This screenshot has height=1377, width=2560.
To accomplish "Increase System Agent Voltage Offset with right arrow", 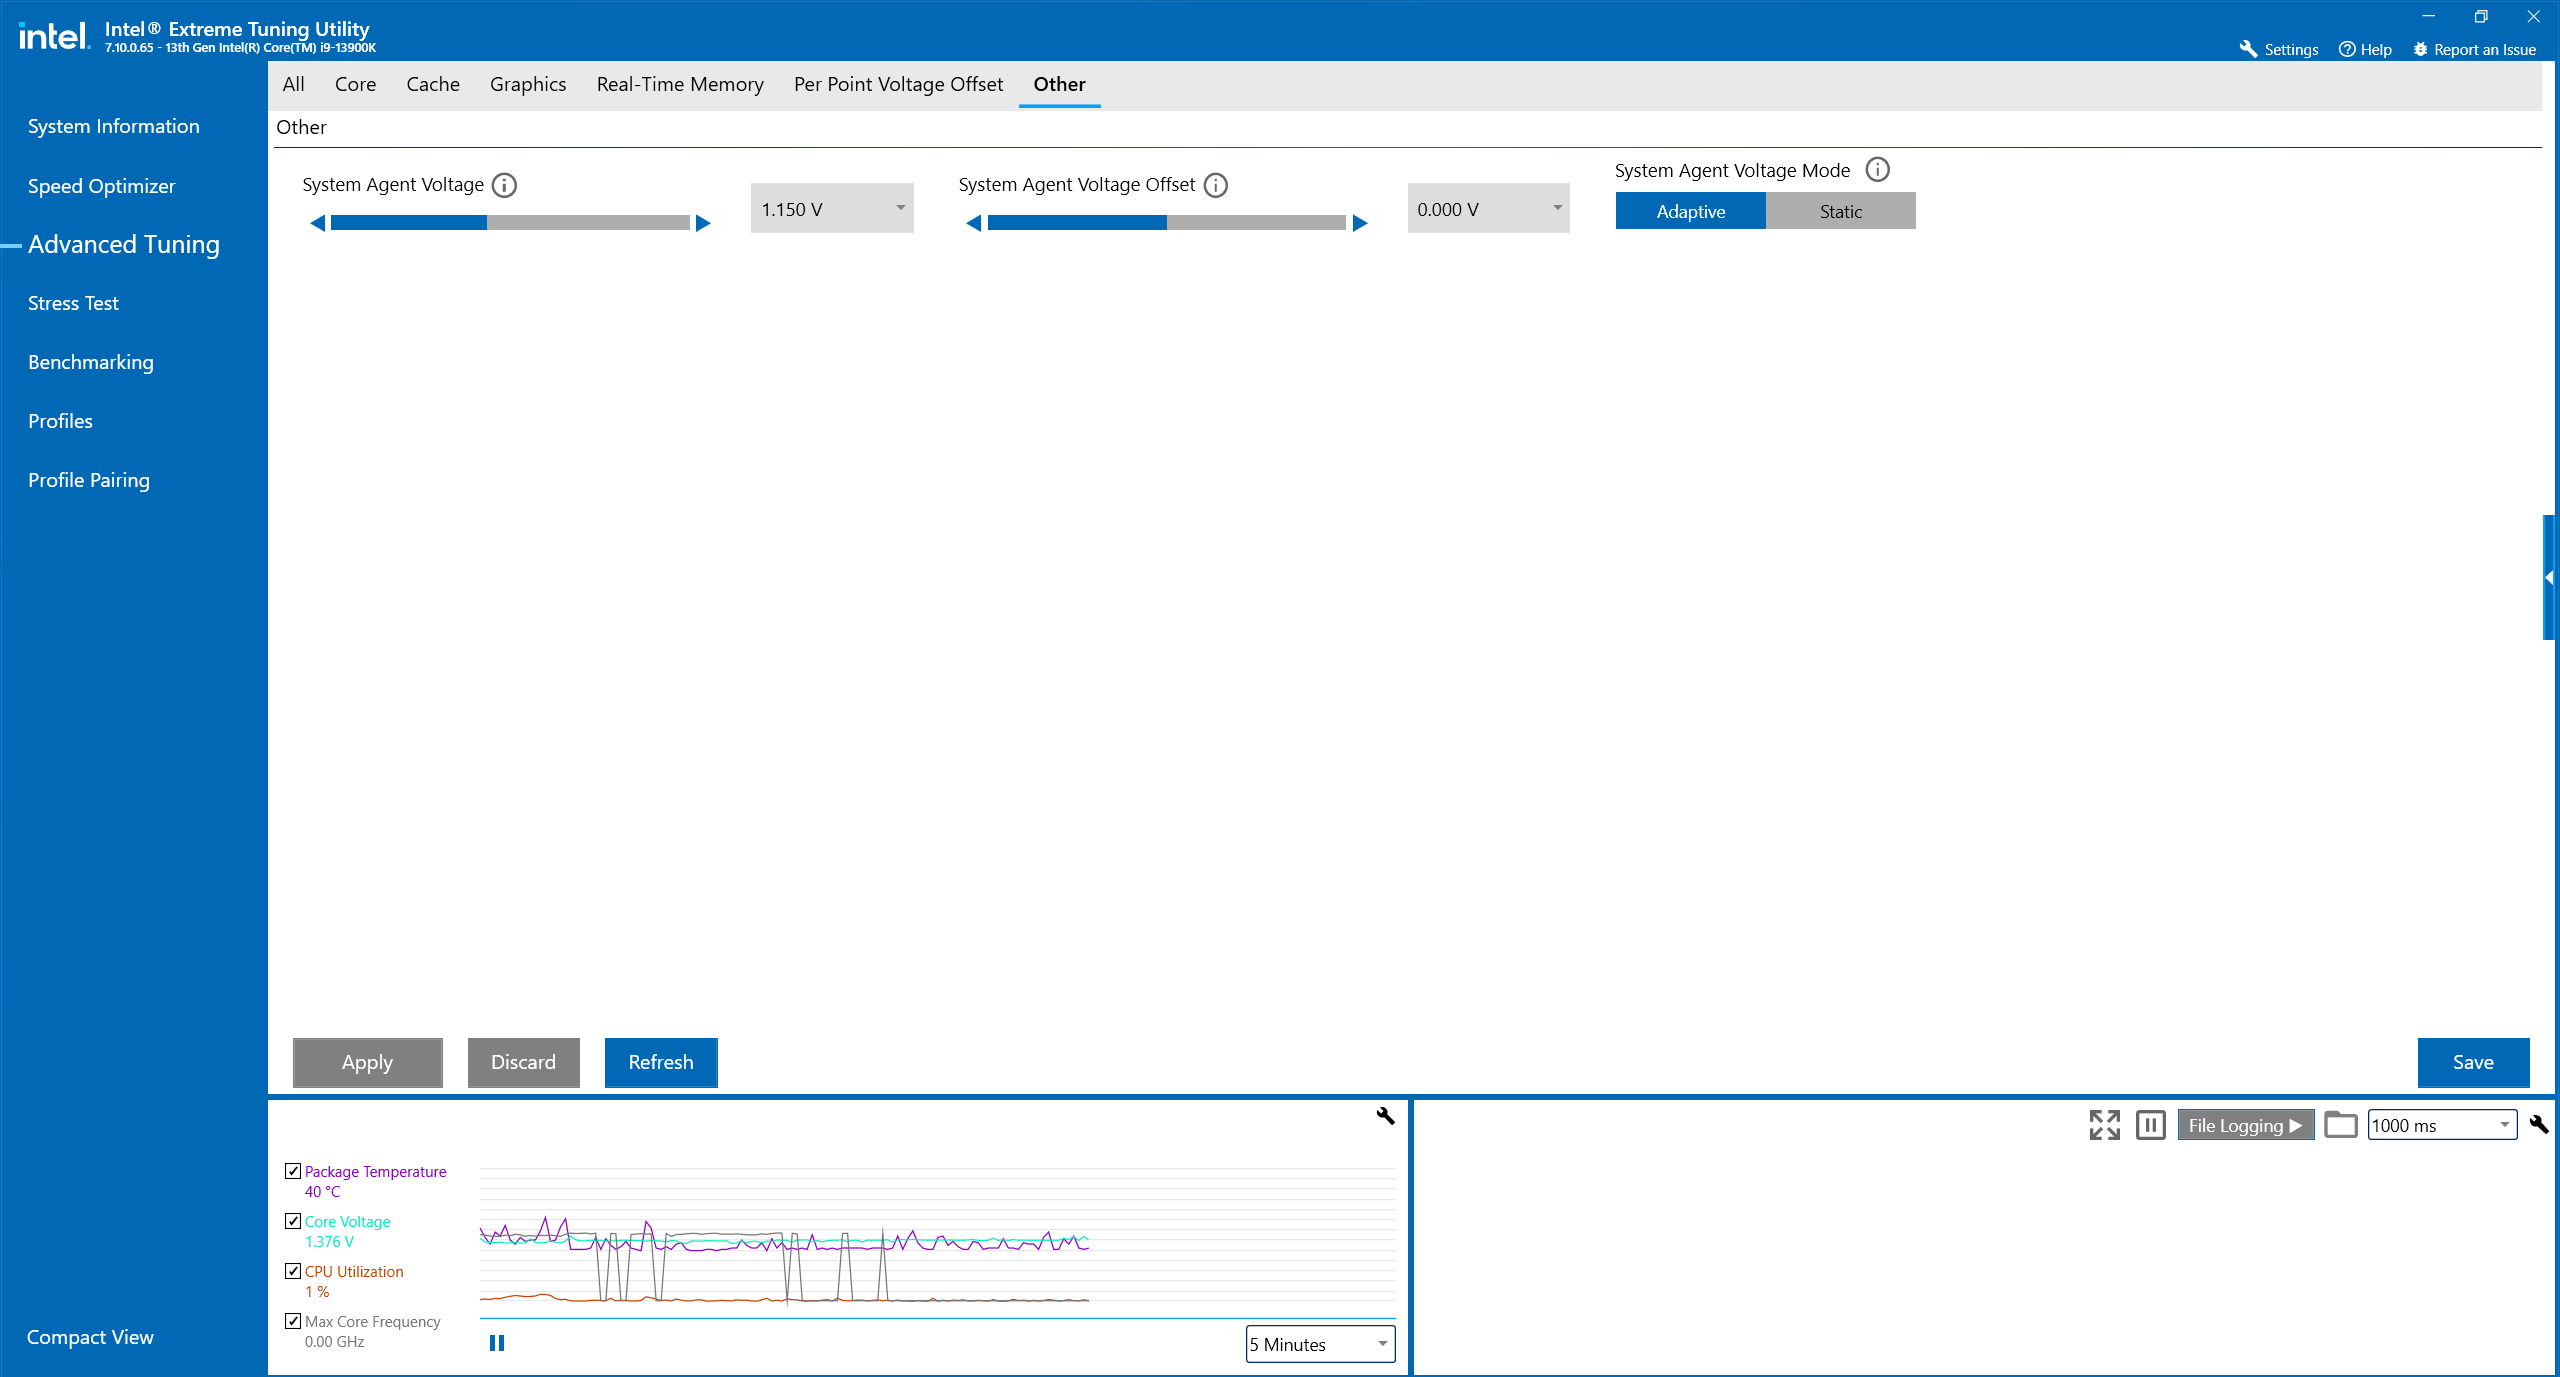I will (1360, 223).
